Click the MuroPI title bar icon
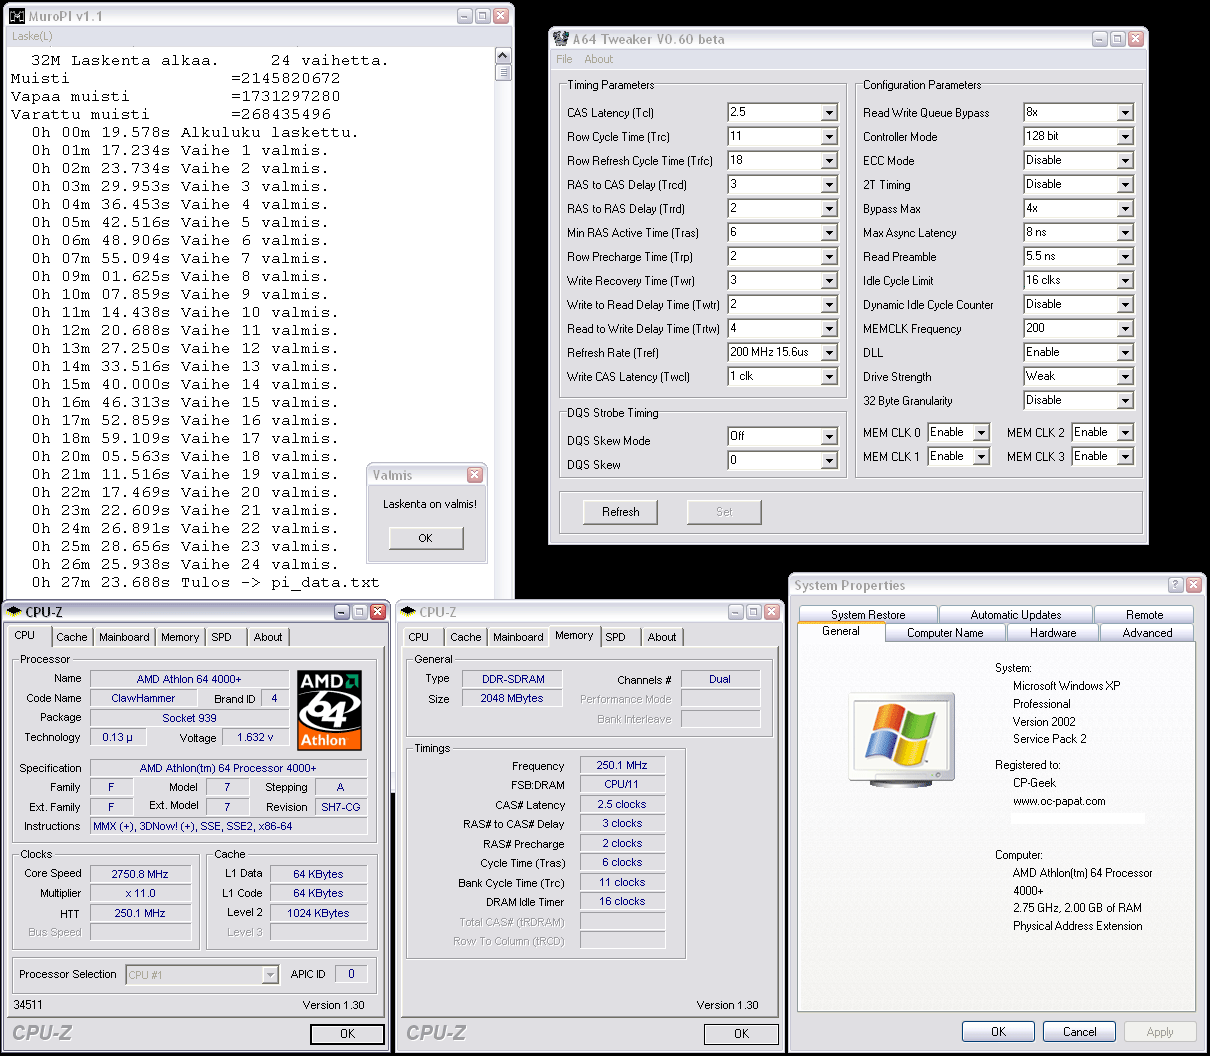 [17, 16]
